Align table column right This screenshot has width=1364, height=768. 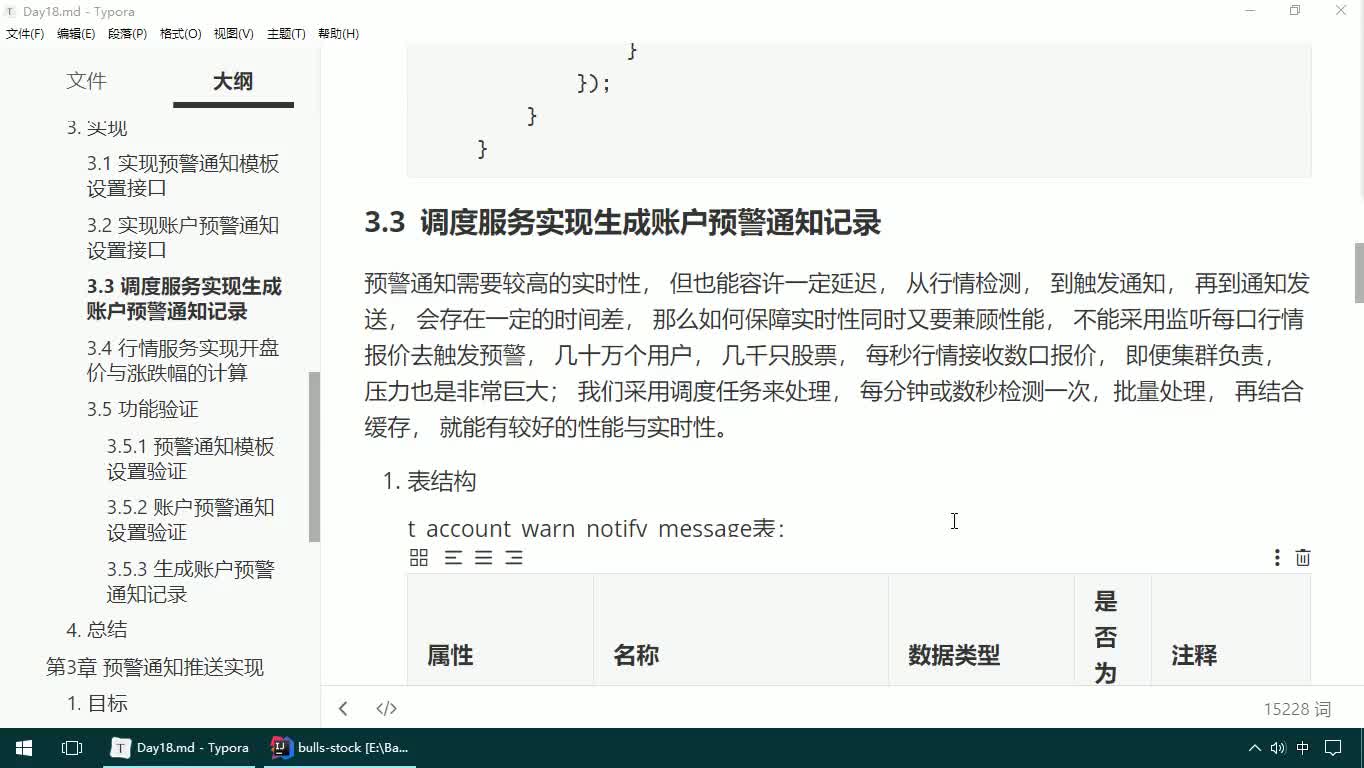[x=514, y=558]
